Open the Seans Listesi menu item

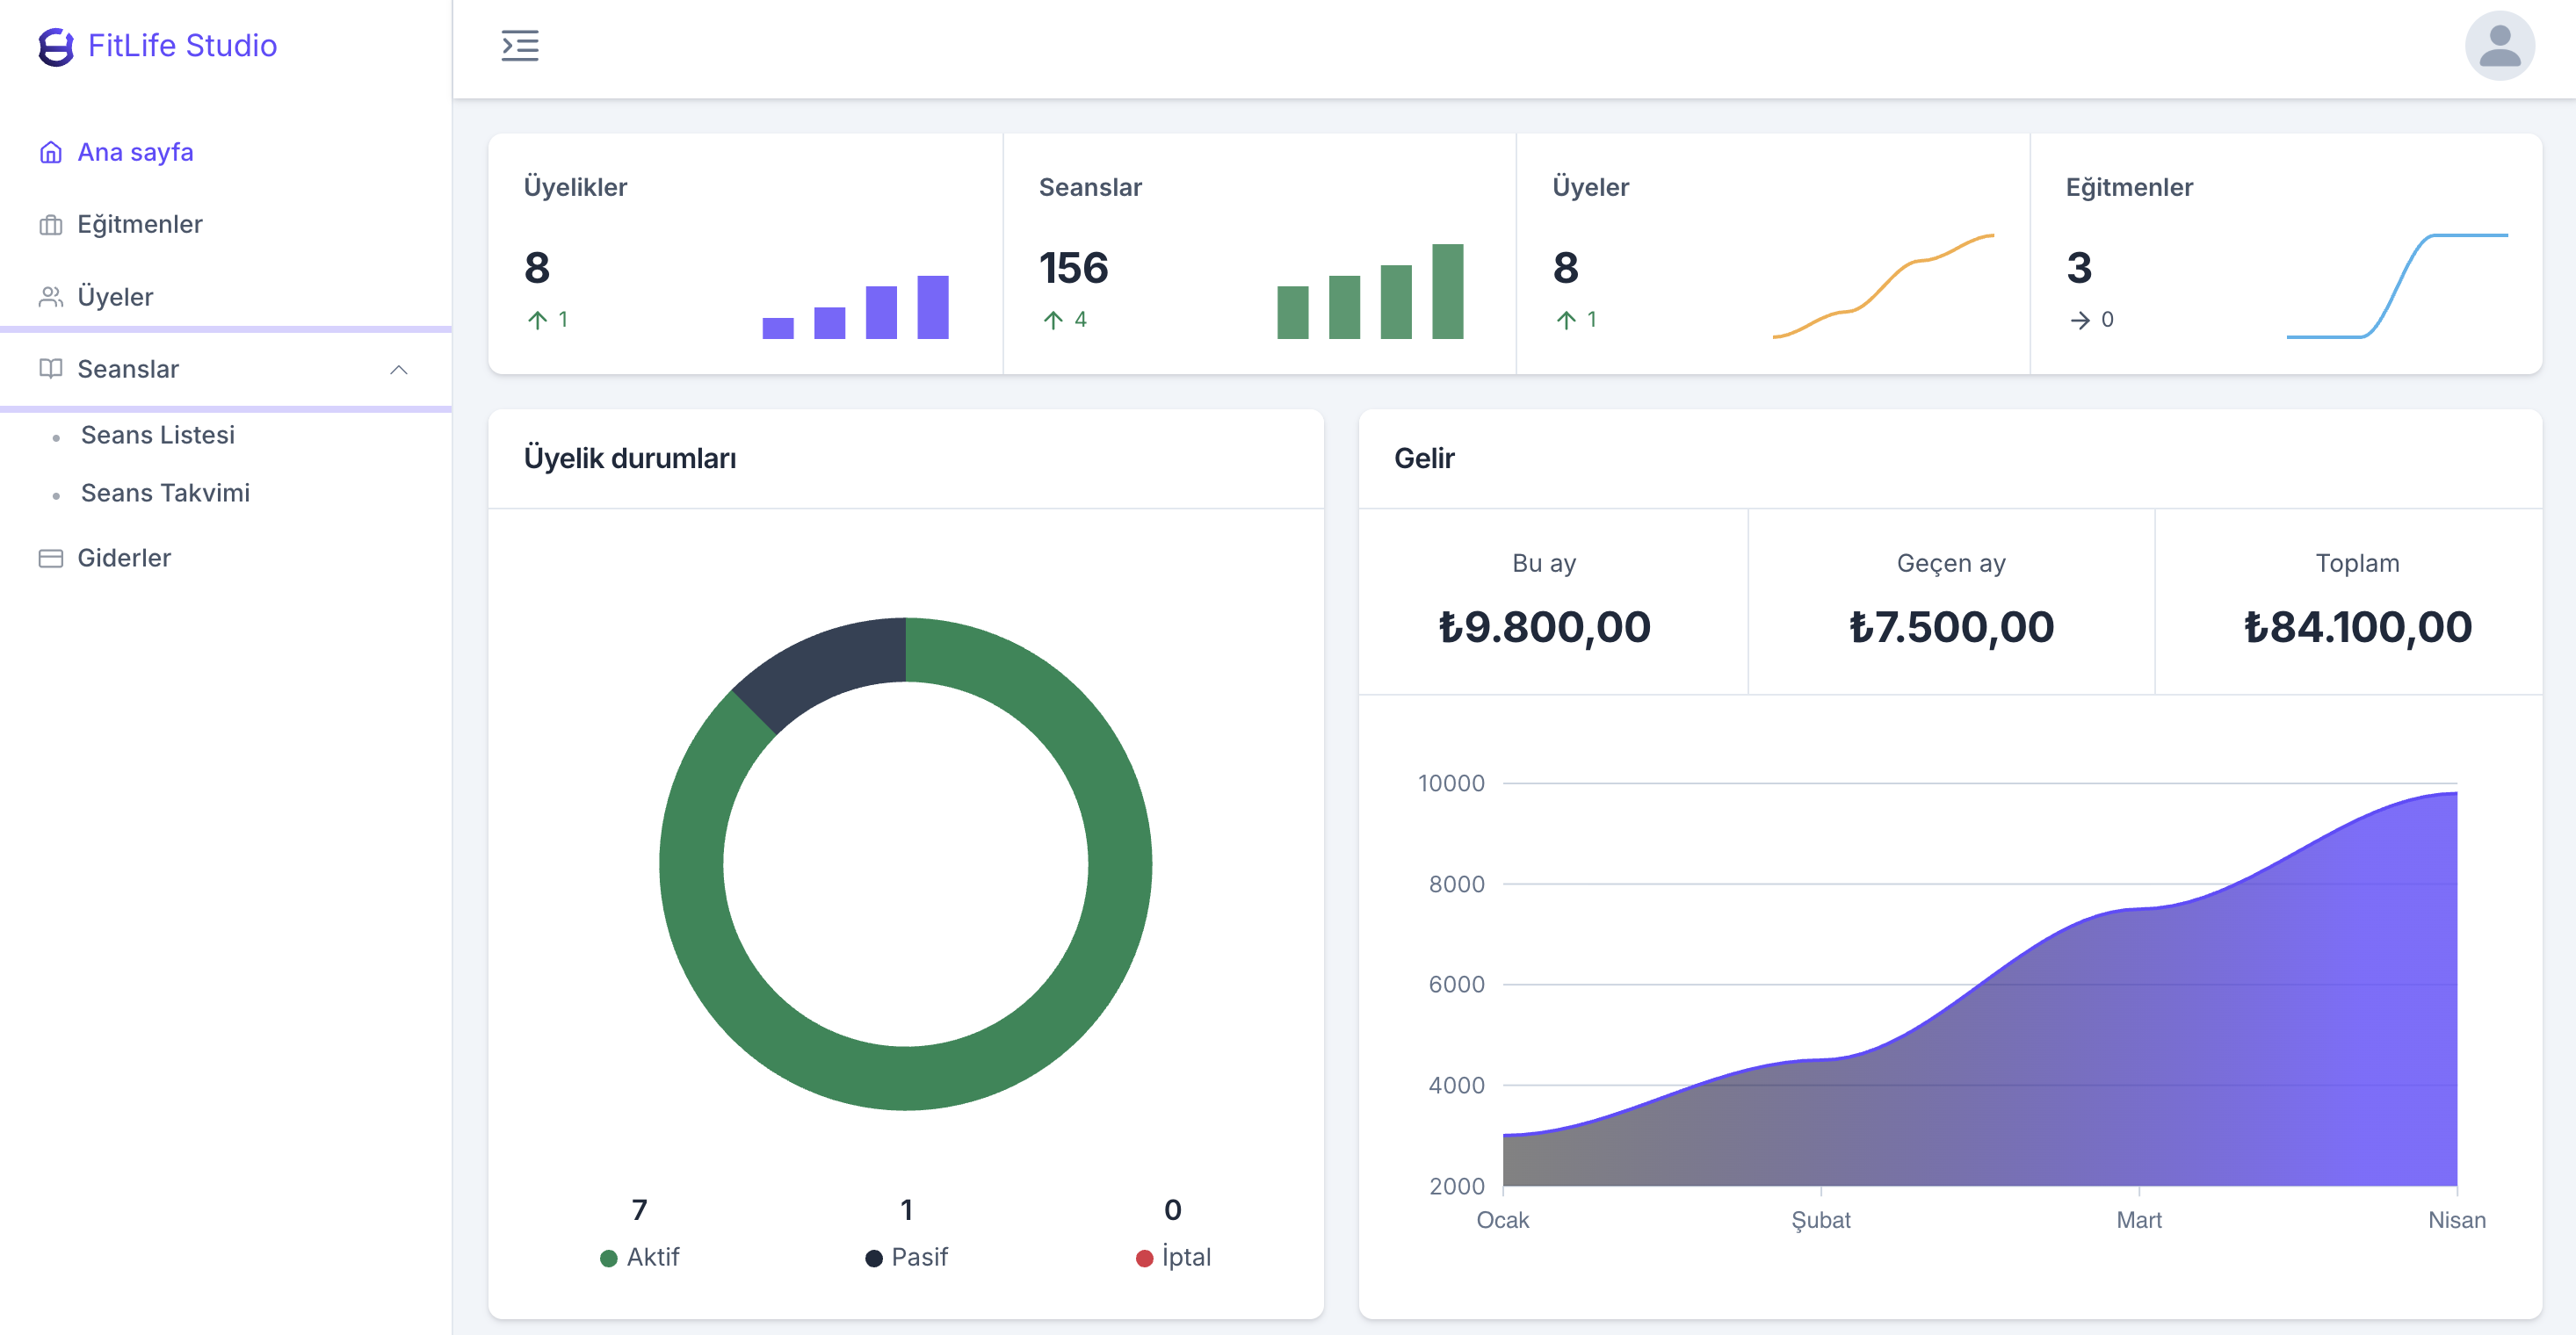click(x=157, y=434)
